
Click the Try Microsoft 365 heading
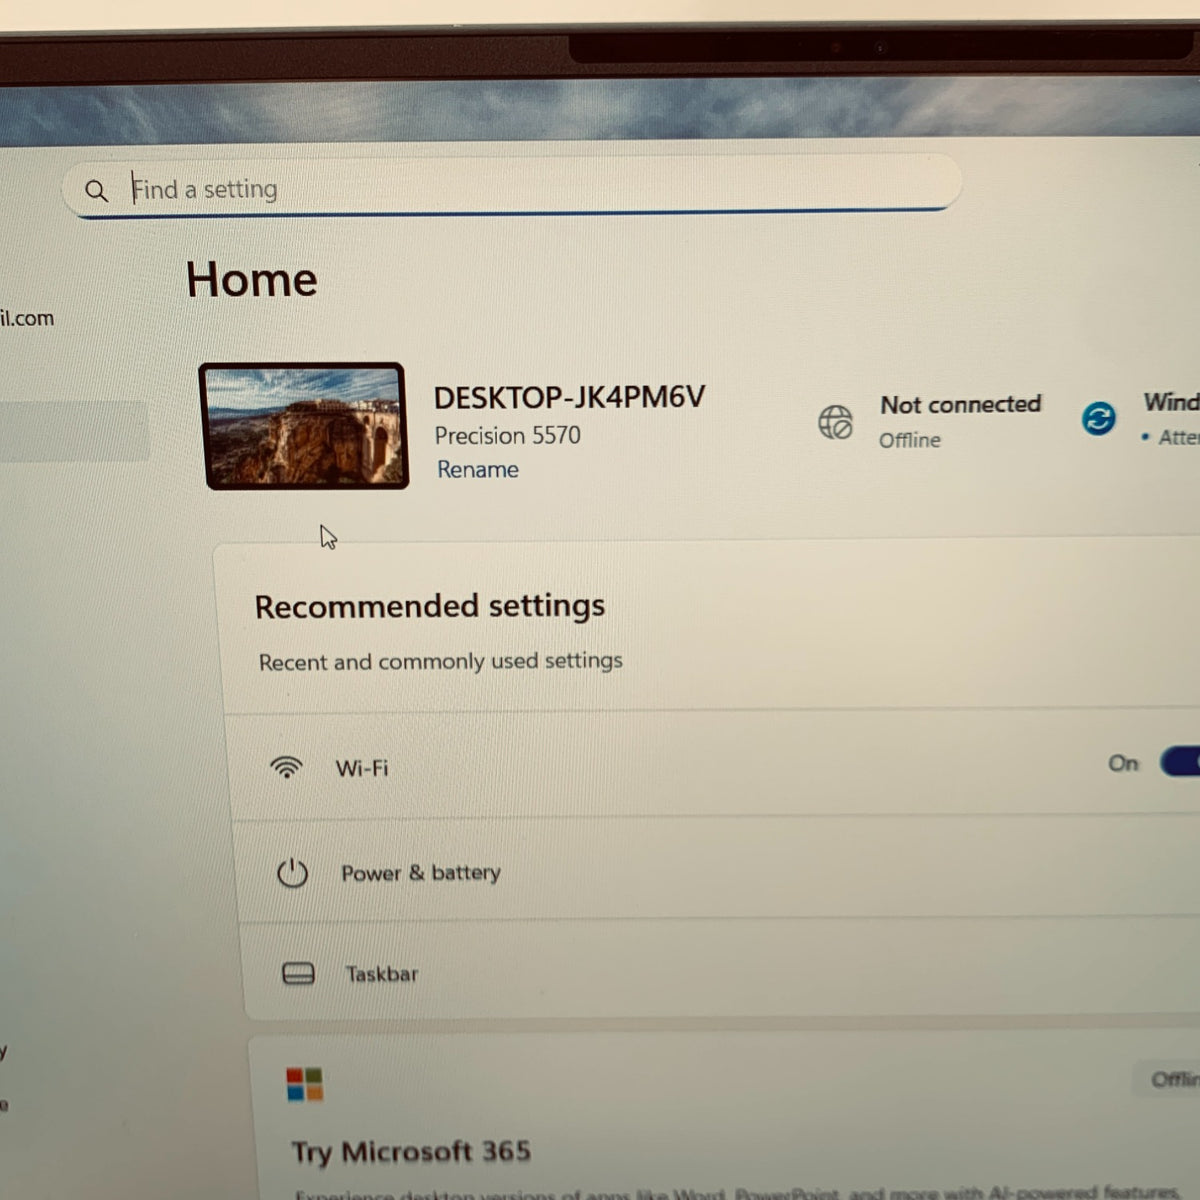point(411,1152)
